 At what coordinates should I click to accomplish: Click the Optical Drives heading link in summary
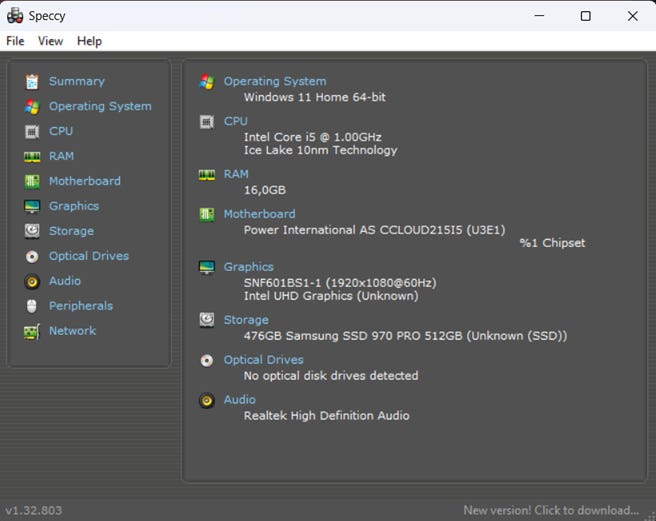(263, 359)
